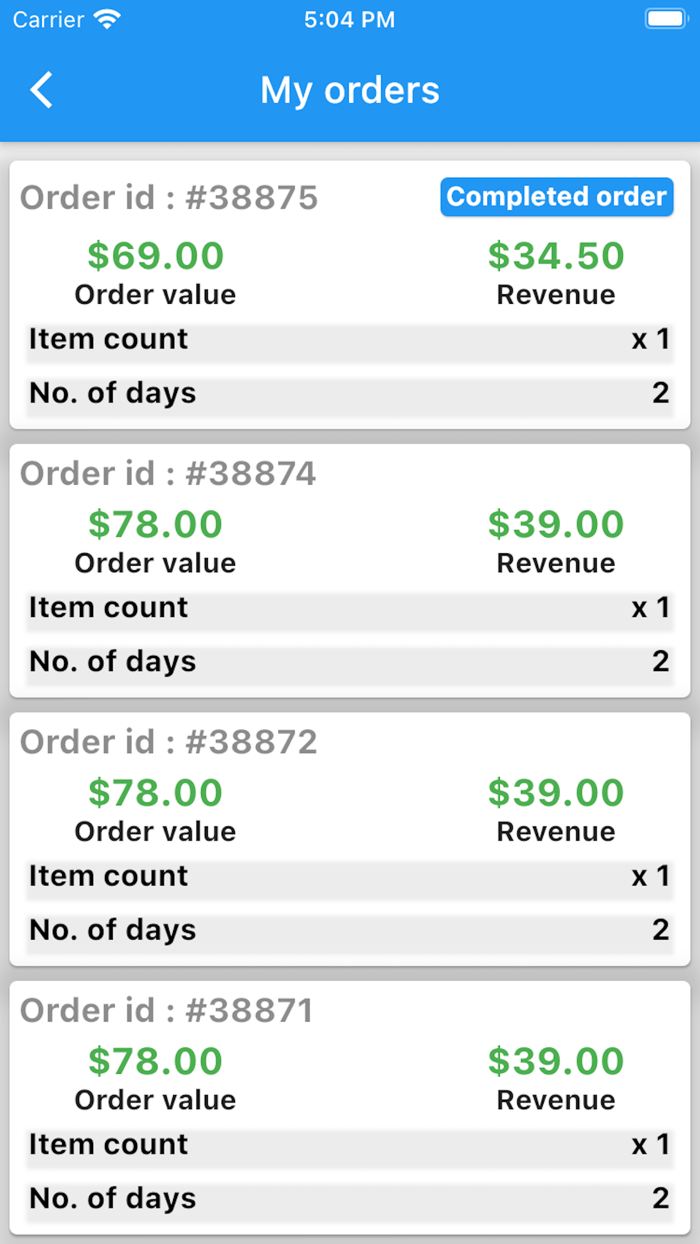Click Item count row of order #38871
Viewport: 700px width, 1244px height.
[349, 1145]
